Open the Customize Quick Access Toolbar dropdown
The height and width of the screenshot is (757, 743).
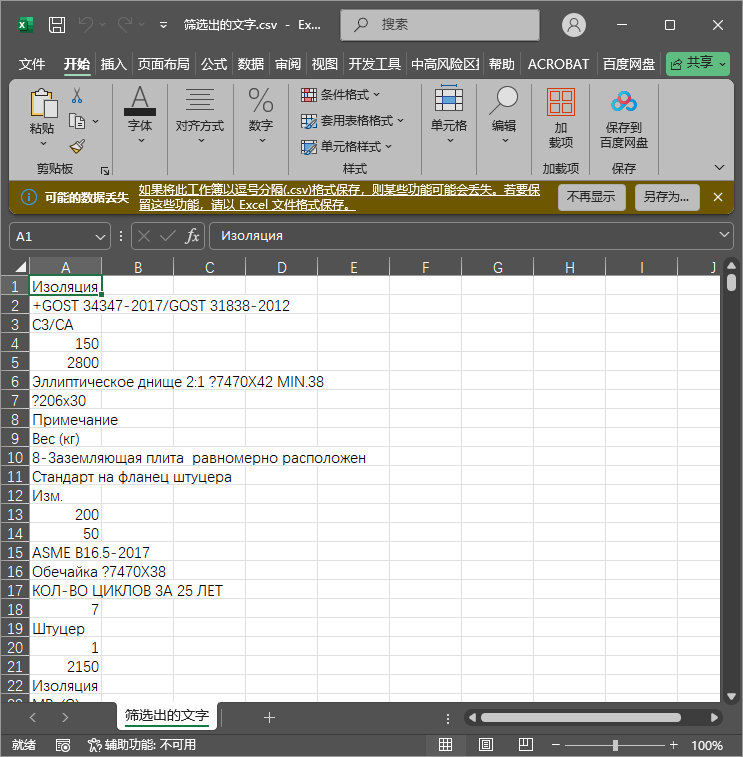(163, 25)
